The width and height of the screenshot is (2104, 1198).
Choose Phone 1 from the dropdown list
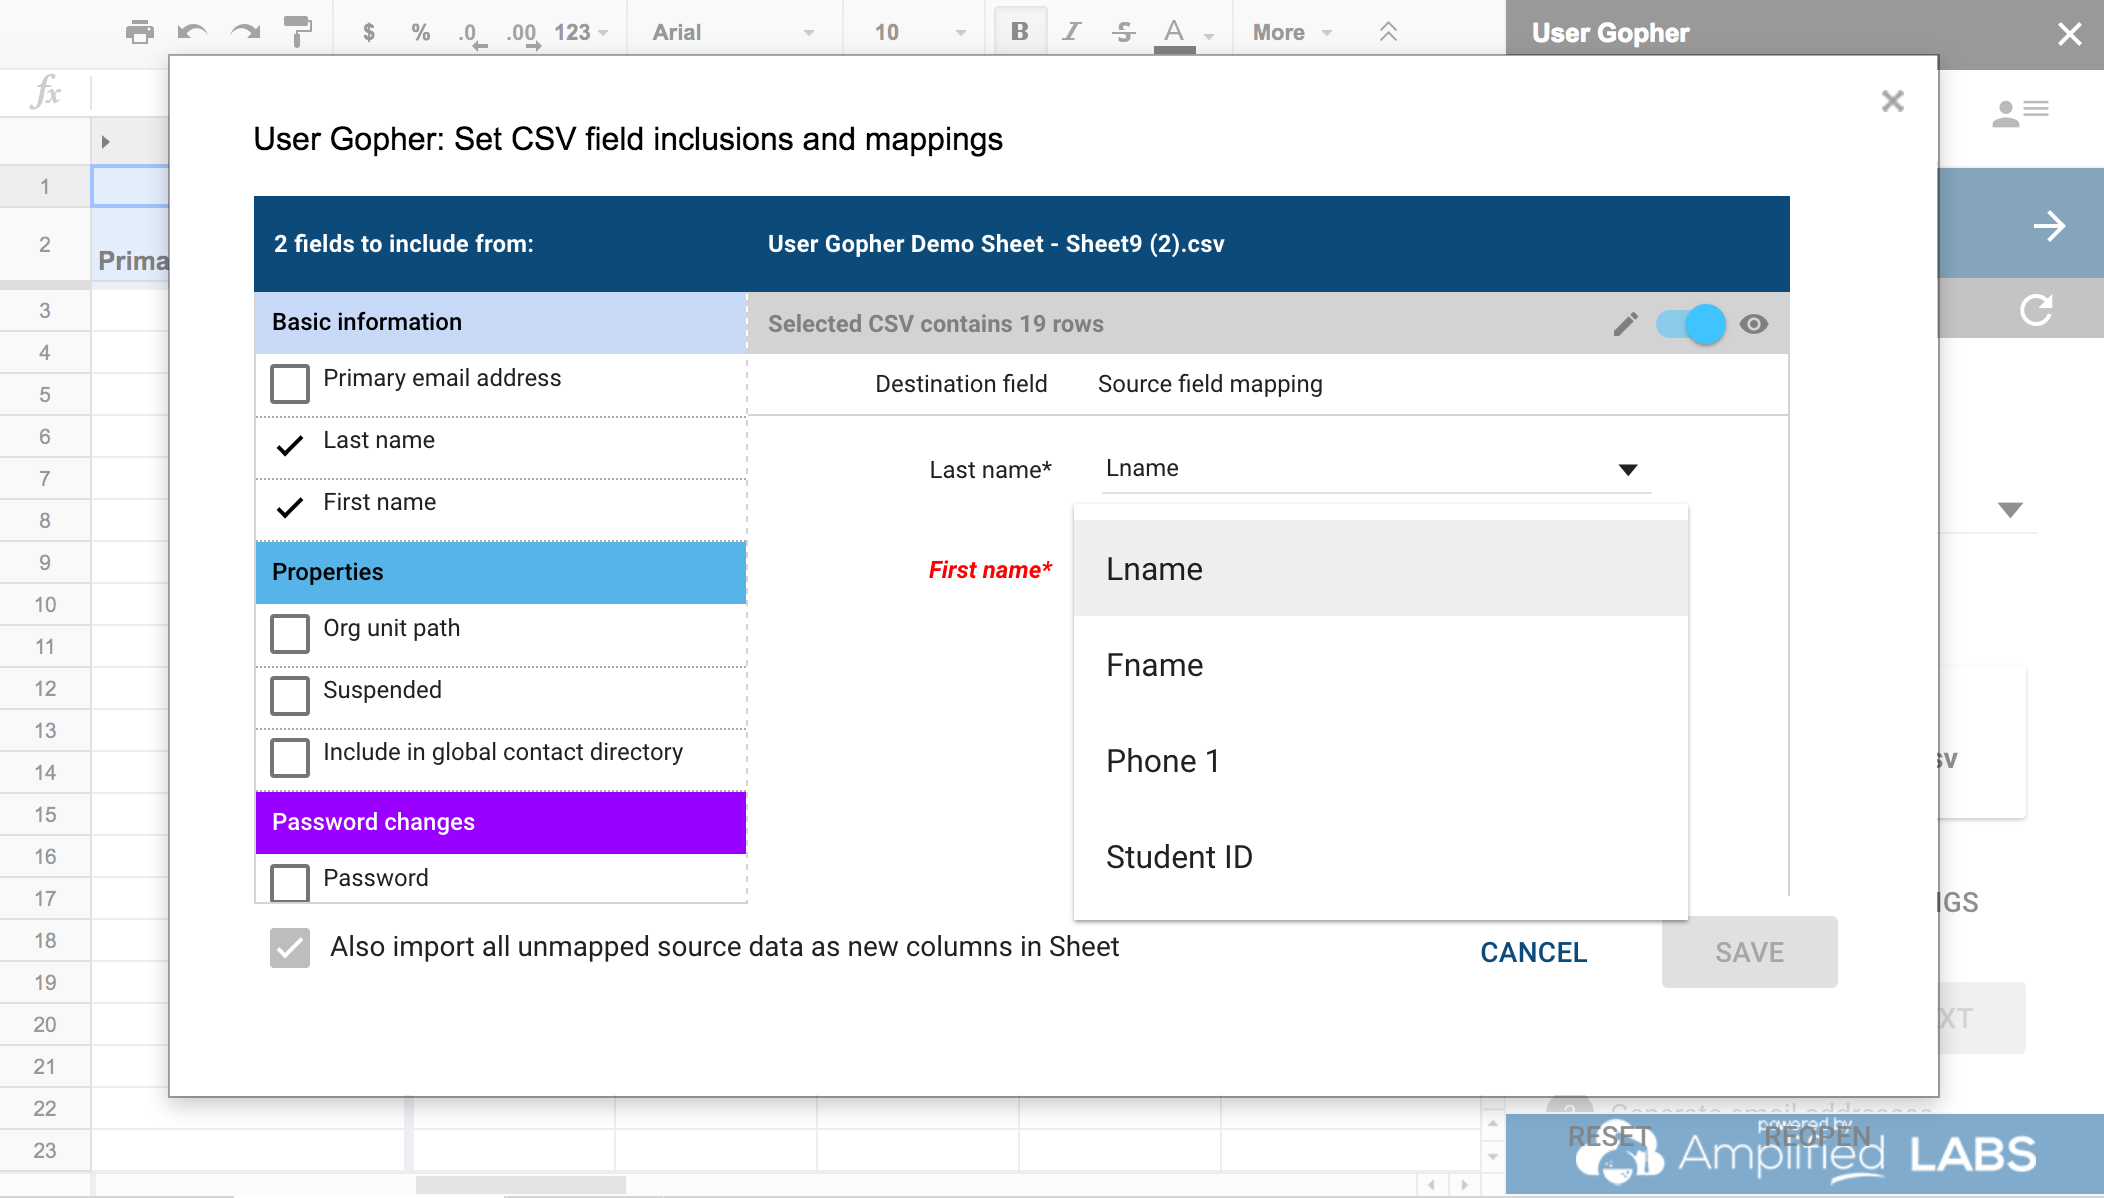[1380, 760]
